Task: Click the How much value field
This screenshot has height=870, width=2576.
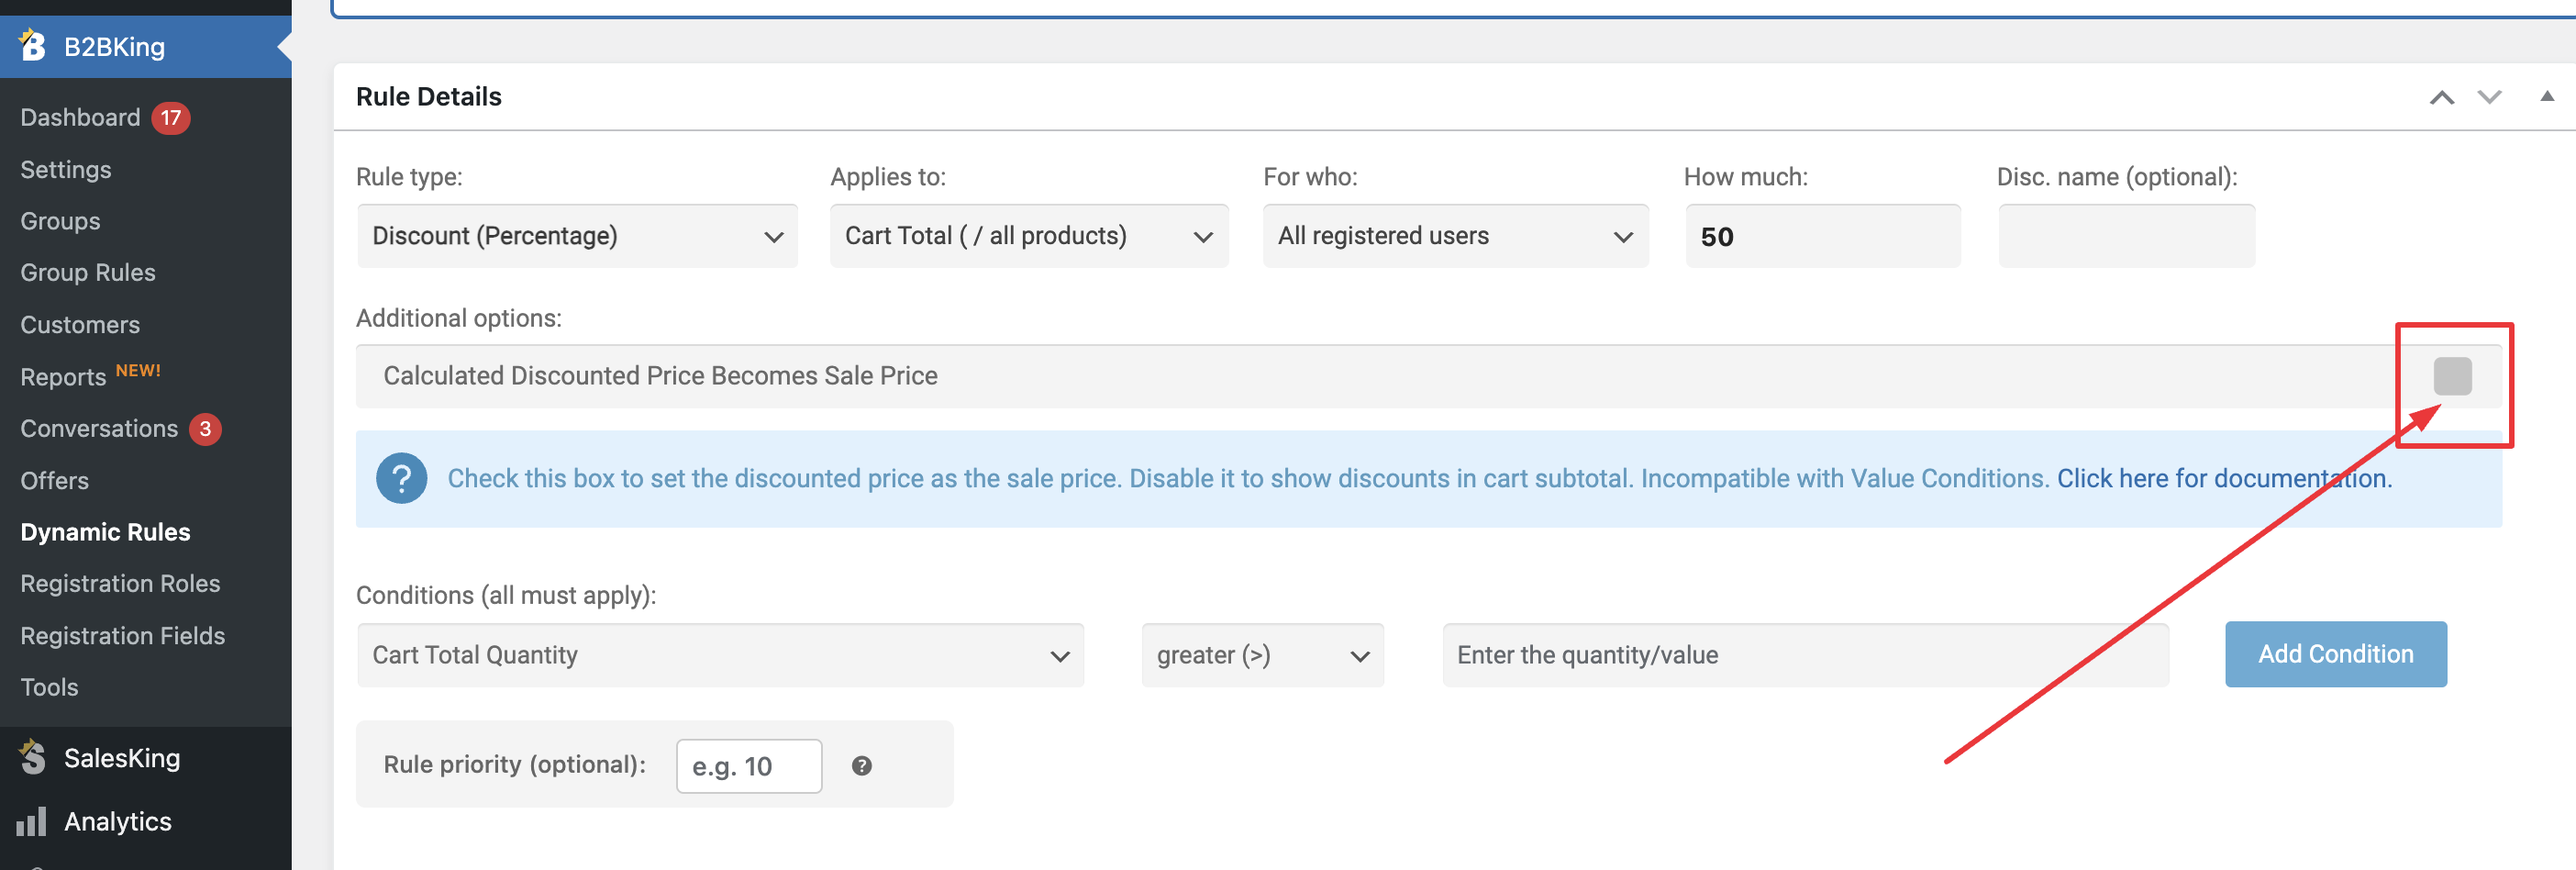Action: pos(1822,236)
